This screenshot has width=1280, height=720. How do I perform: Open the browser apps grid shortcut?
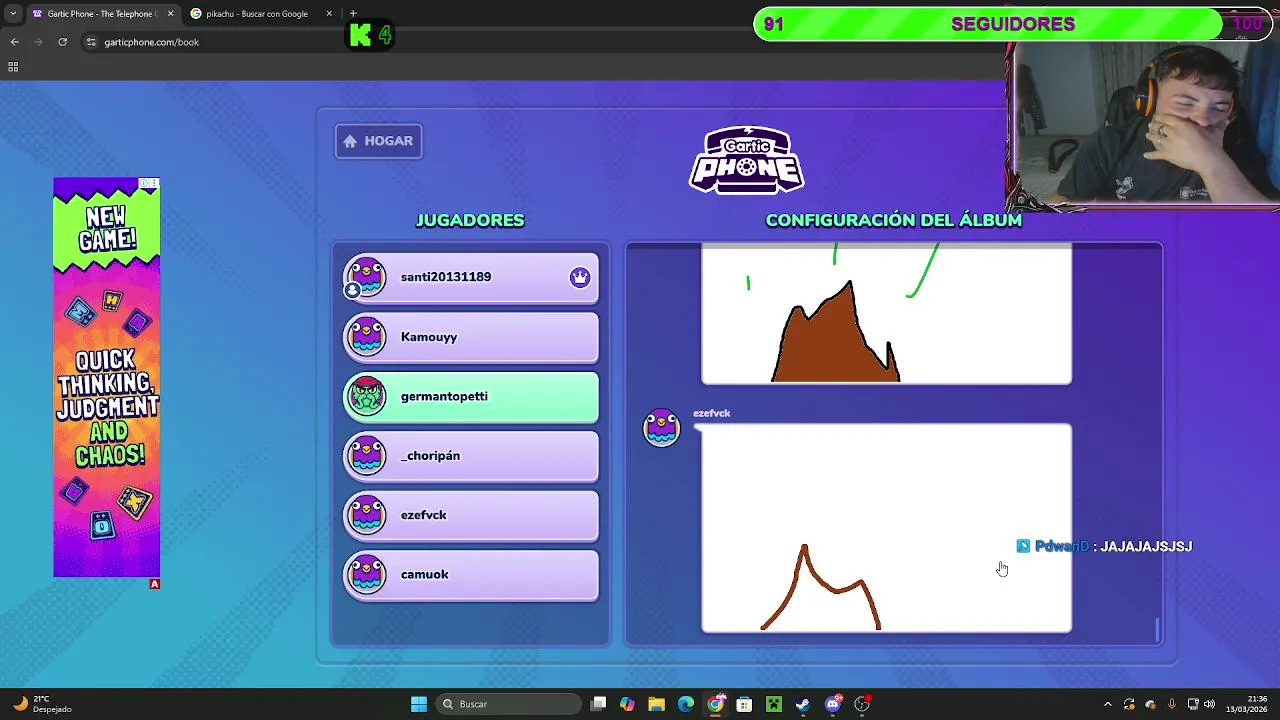coord(13,67)
